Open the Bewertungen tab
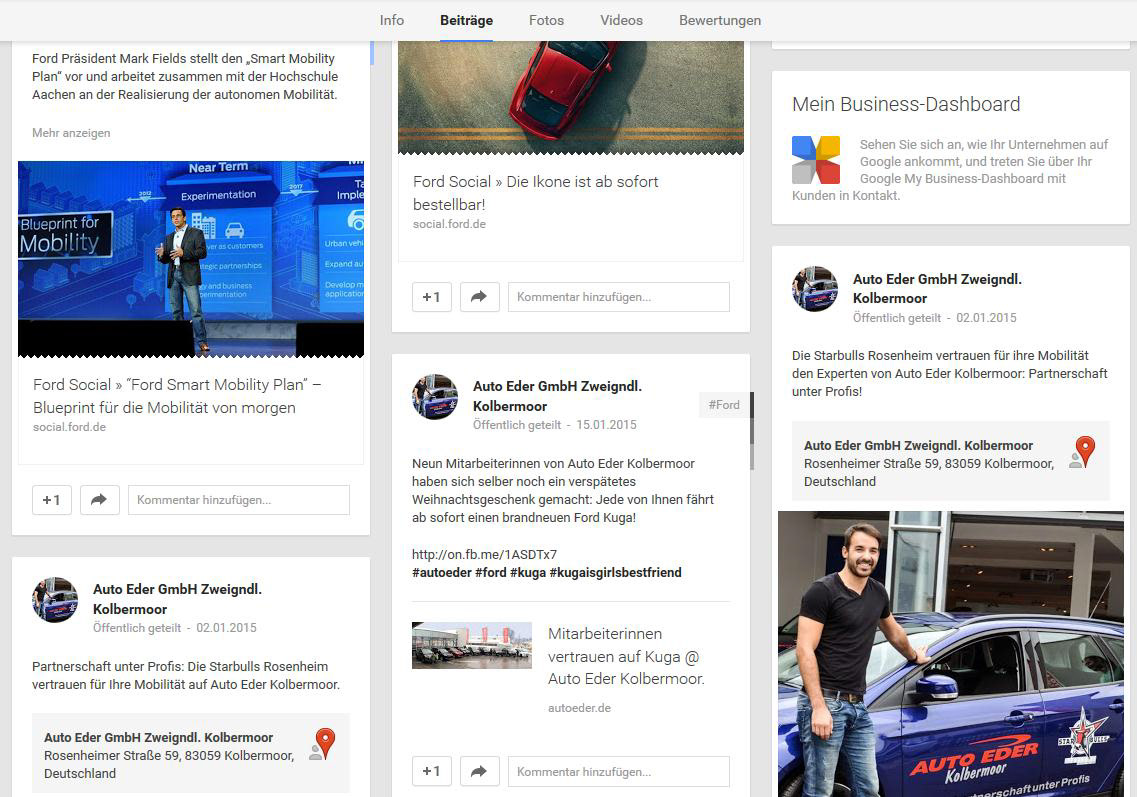 [x=719, y=20]
